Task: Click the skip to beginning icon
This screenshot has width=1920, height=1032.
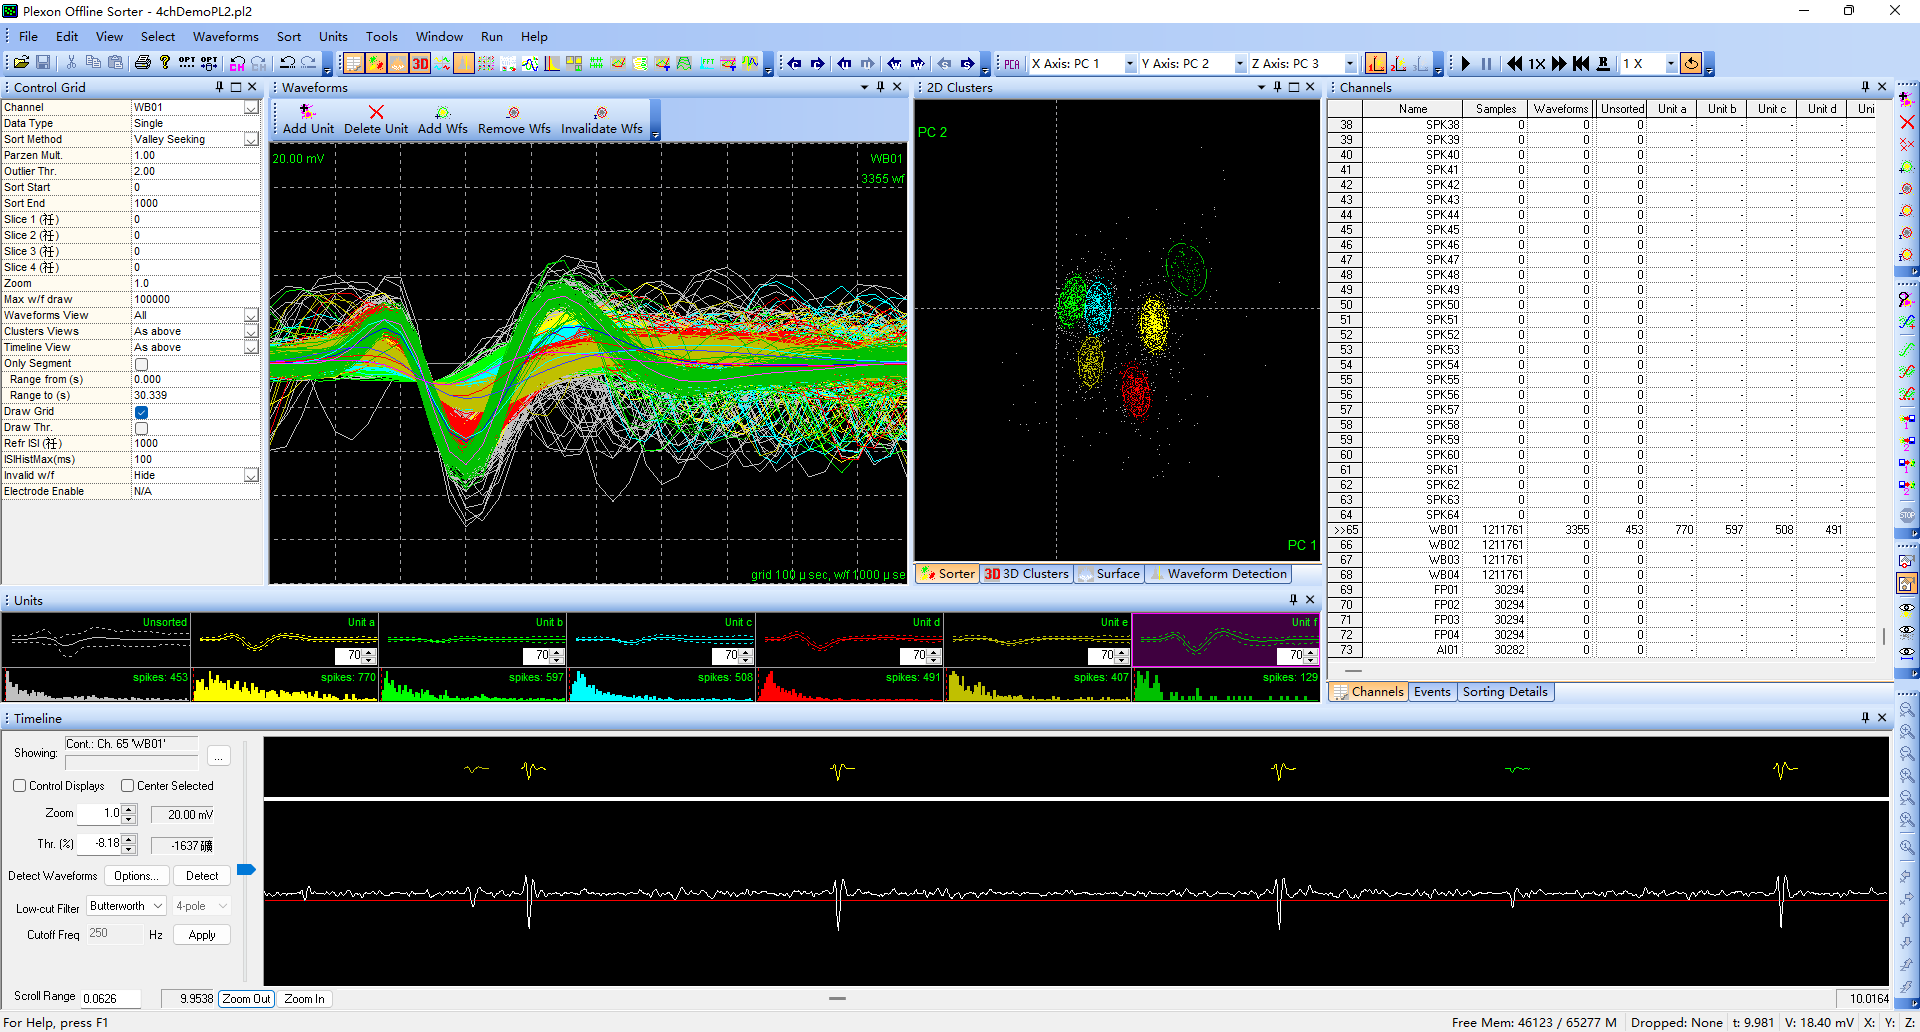Action: (x=1581, y=64)
